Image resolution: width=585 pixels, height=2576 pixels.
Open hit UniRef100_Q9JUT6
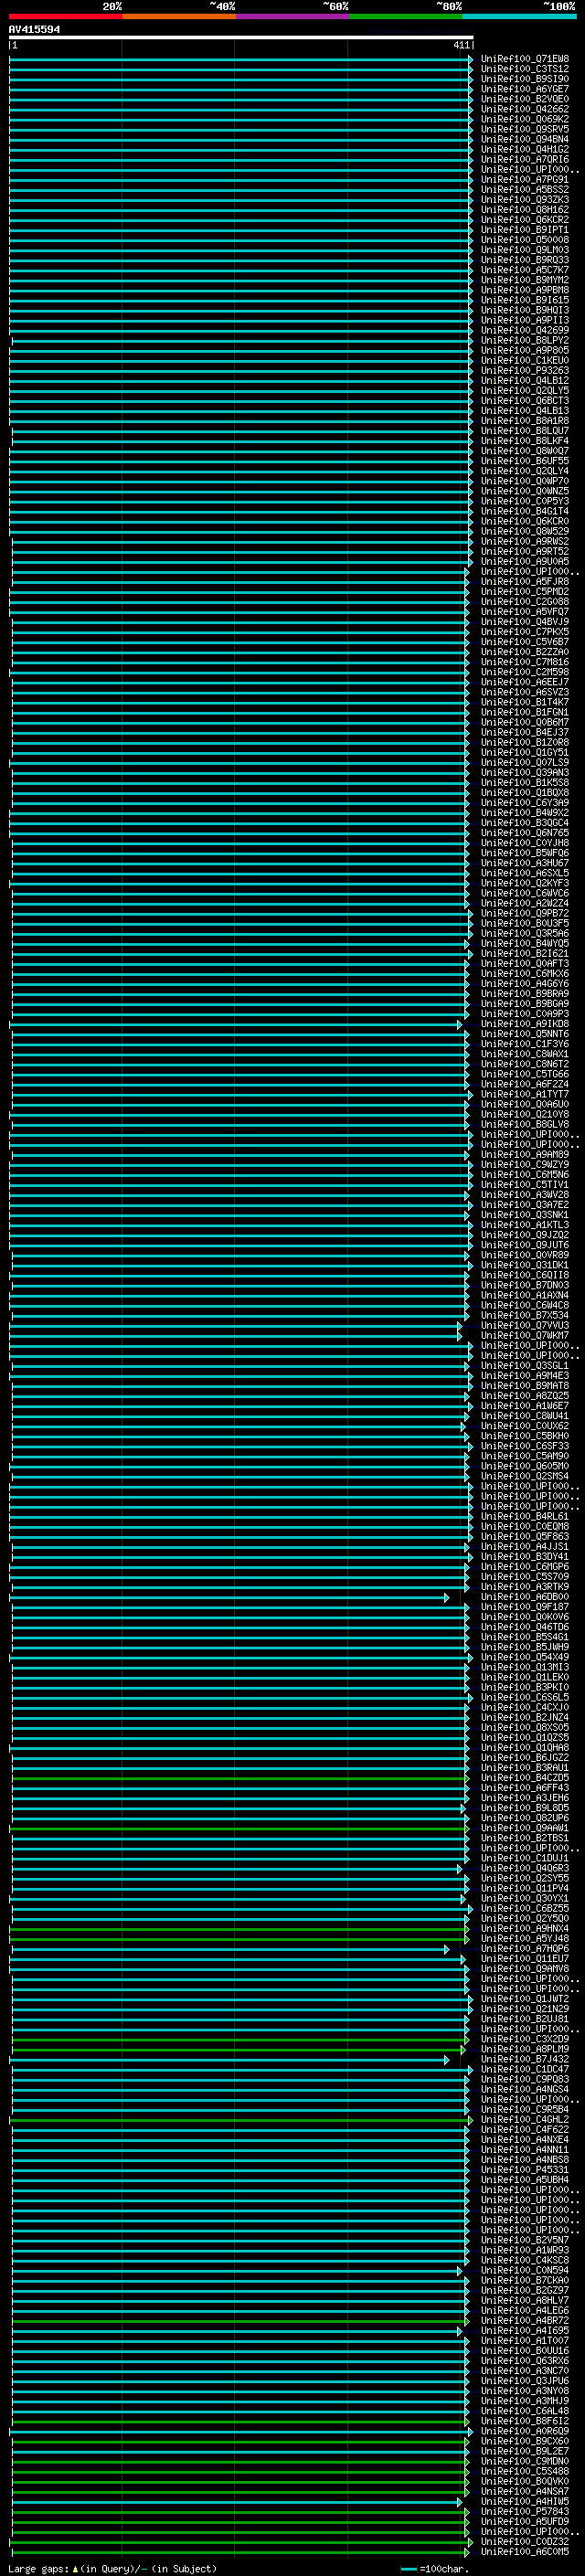pos(525,1245)
